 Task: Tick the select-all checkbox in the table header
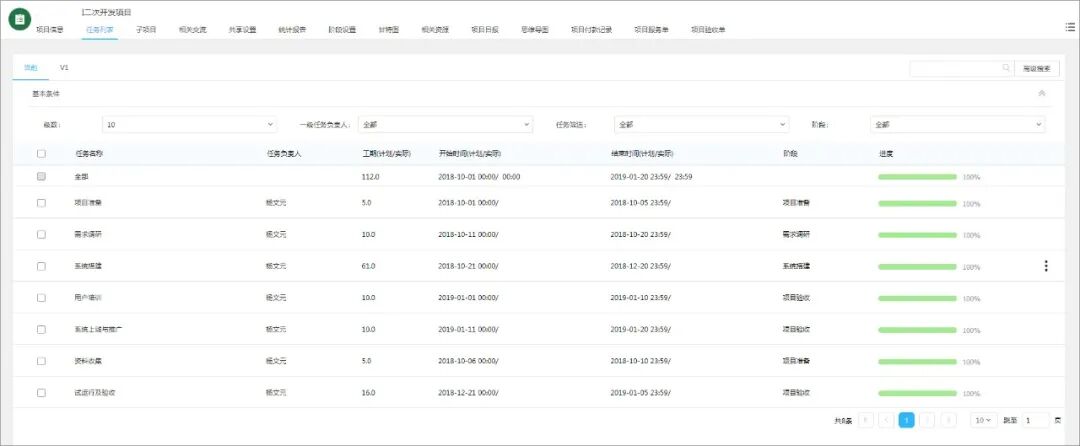pyautogui.click(x=41, y=153)
